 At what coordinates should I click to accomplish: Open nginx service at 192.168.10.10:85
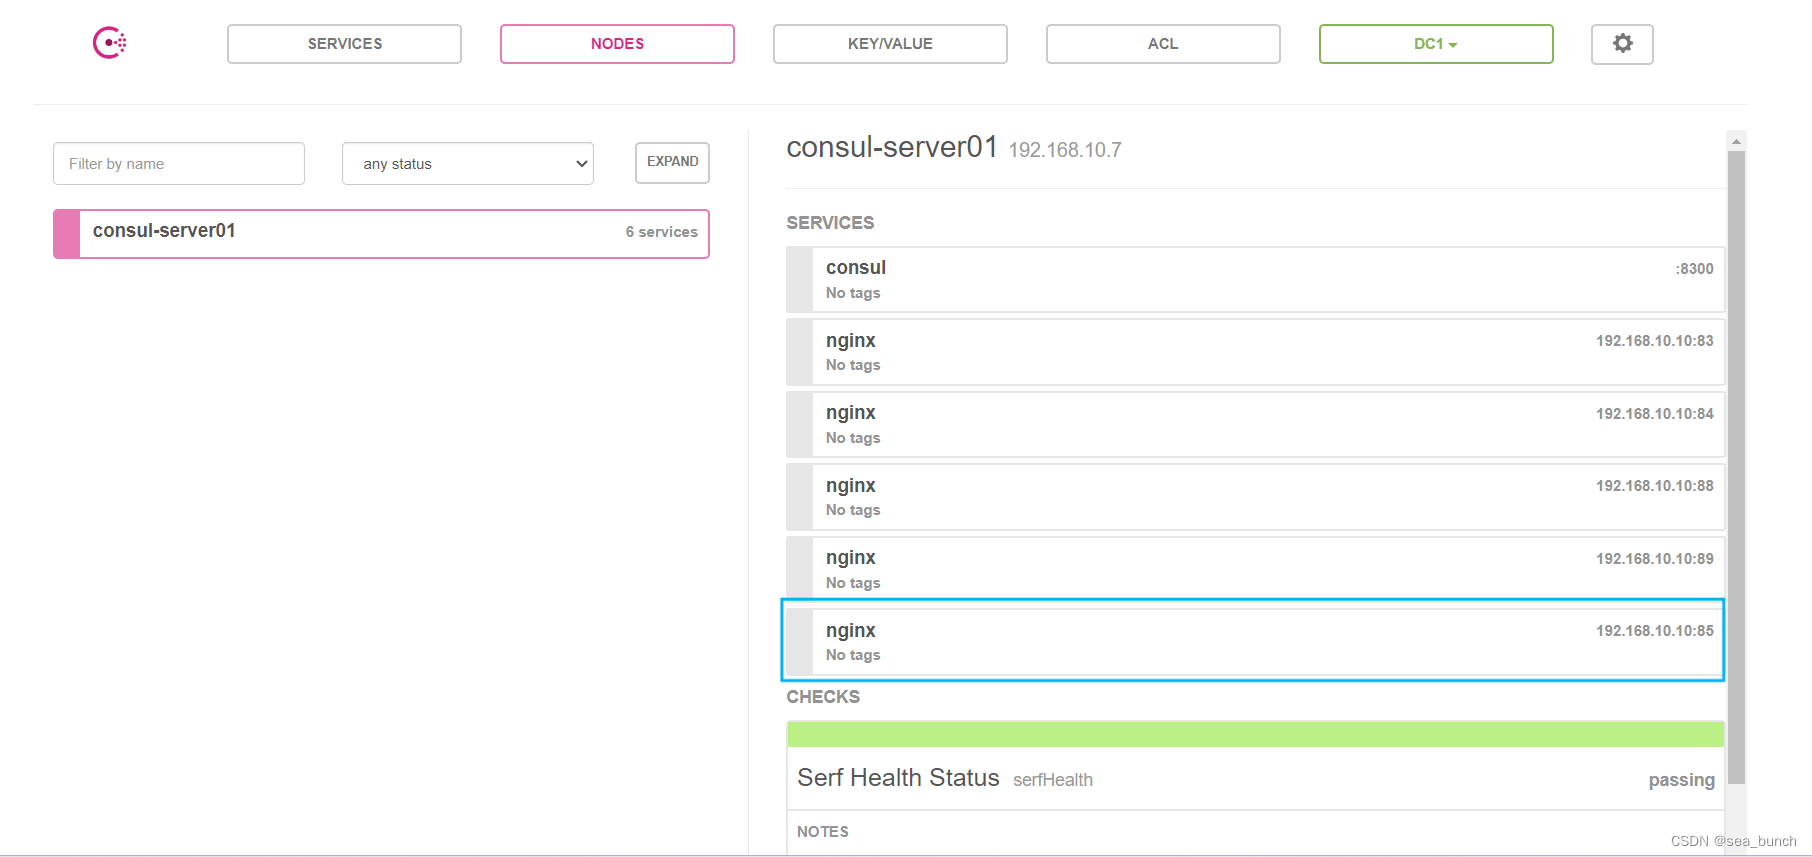click(x=1255, y=642)
